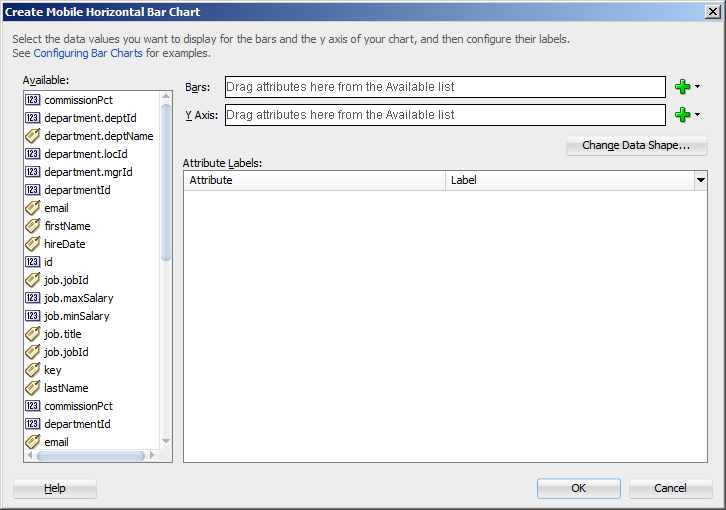Click the Change Data Shape button

point(636,145)
